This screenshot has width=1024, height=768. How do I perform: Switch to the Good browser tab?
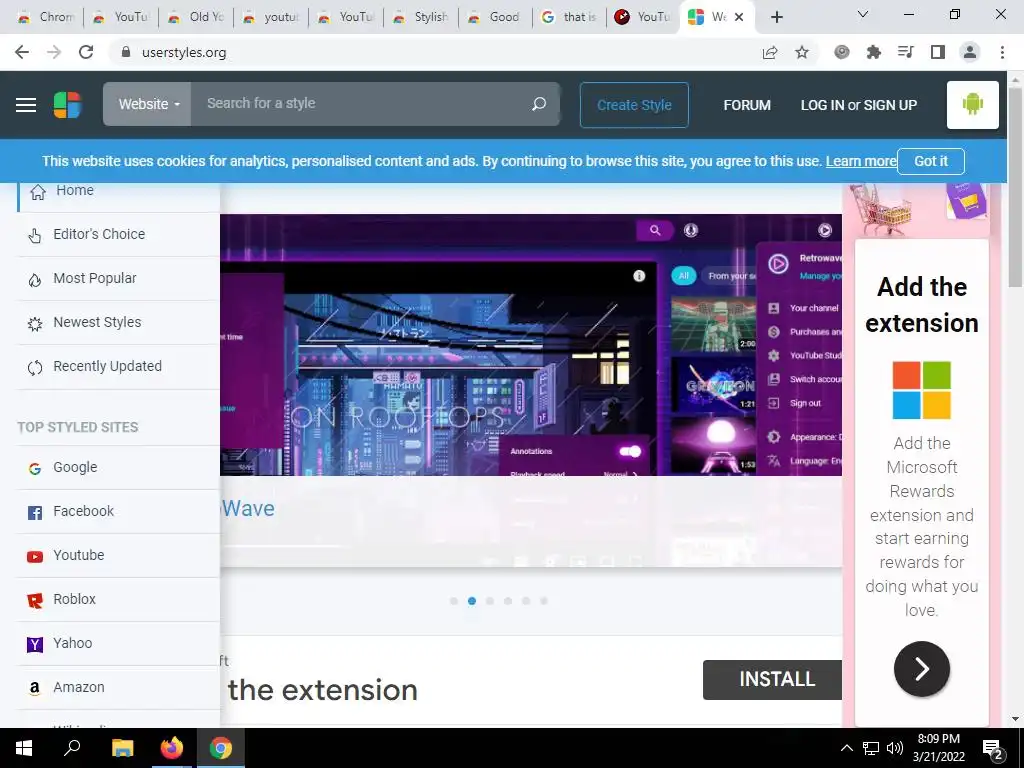pos(495,17)
